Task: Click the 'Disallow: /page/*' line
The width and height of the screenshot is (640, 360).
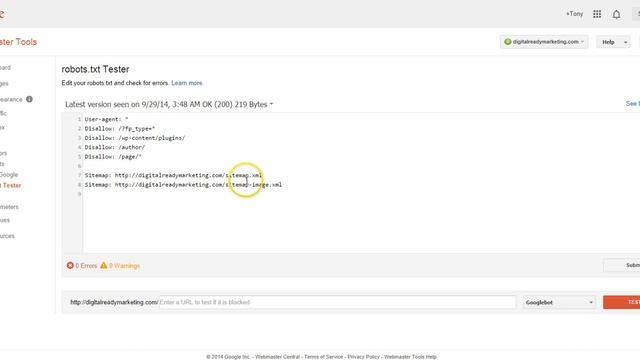Action: pyautogui.click(x=113, y=157)
